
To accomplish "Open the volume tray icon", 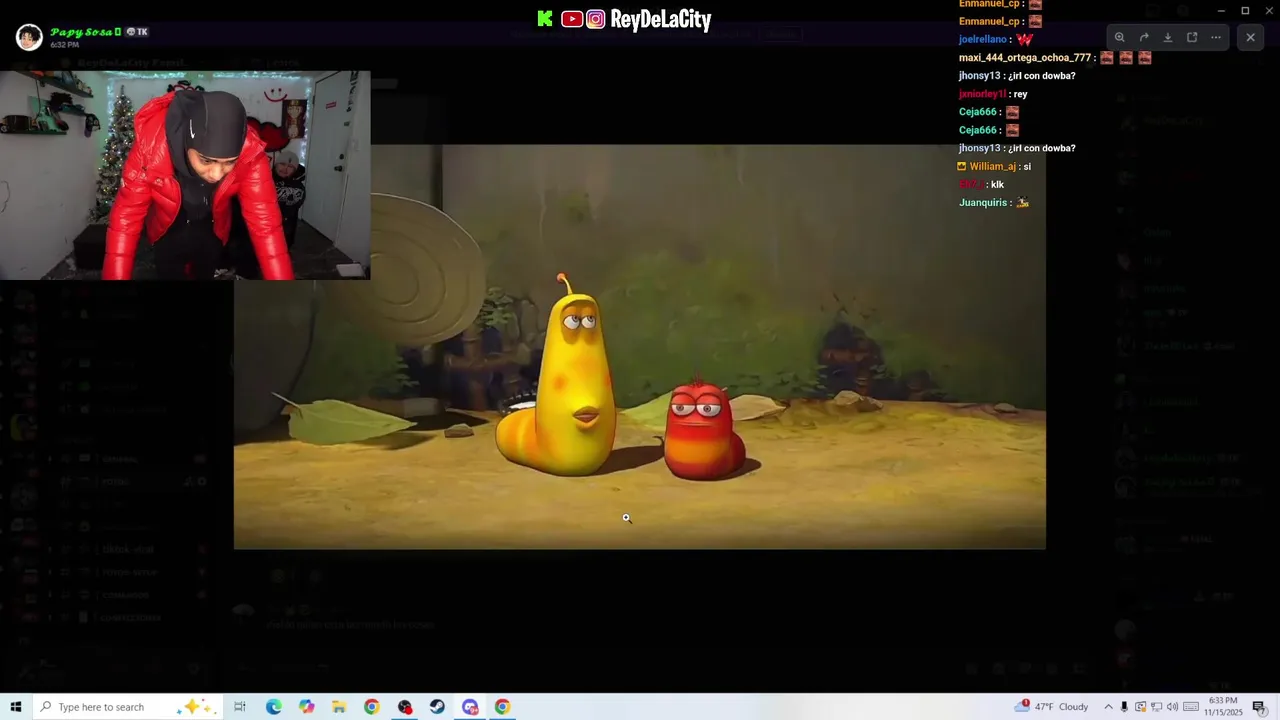I will 1172,707.
